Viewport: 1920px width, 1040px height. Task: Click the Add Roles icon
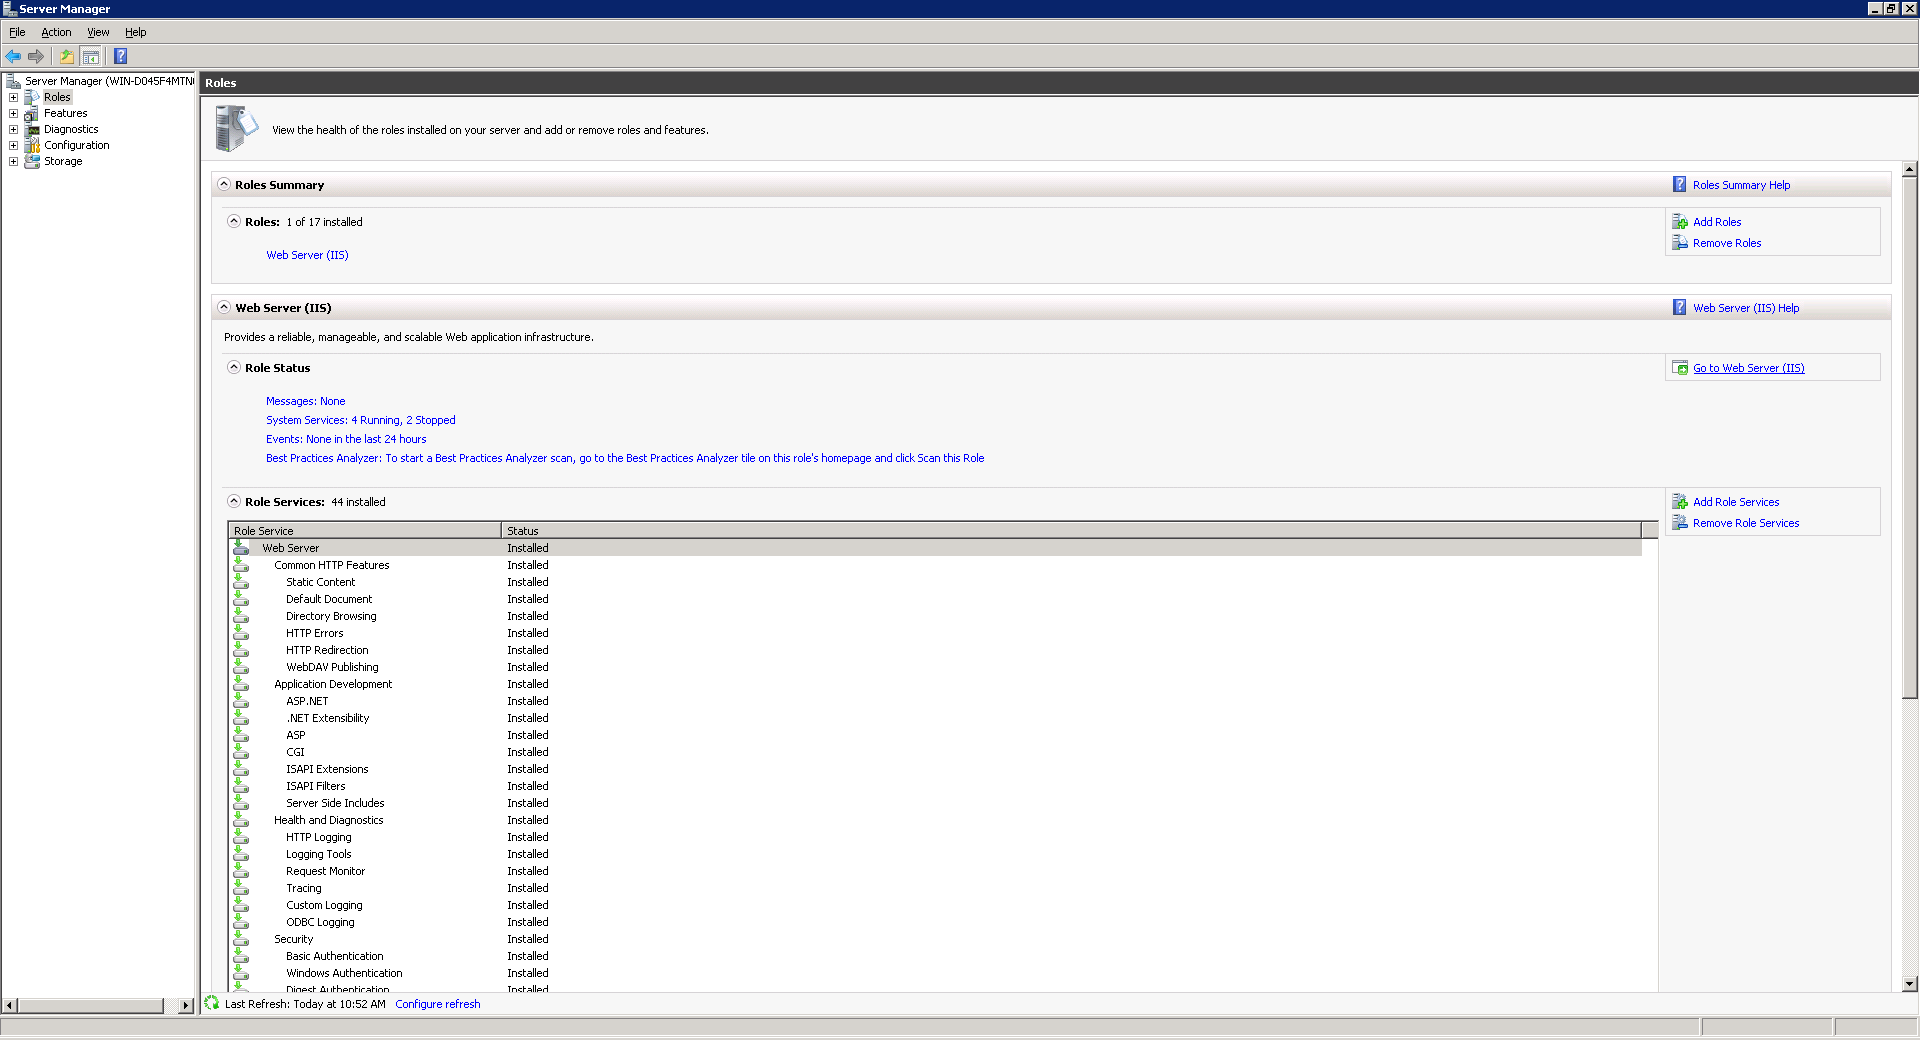tap(1680, 221)
